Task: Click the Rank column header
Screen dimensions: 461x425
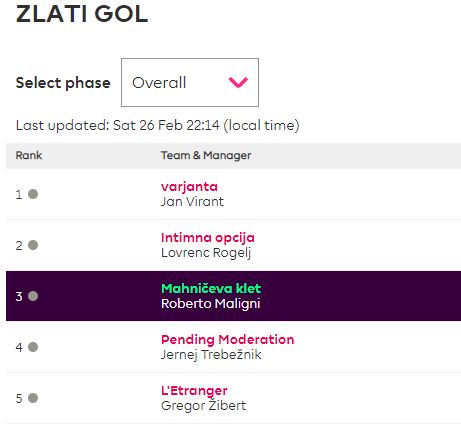Action: point(29,155)
